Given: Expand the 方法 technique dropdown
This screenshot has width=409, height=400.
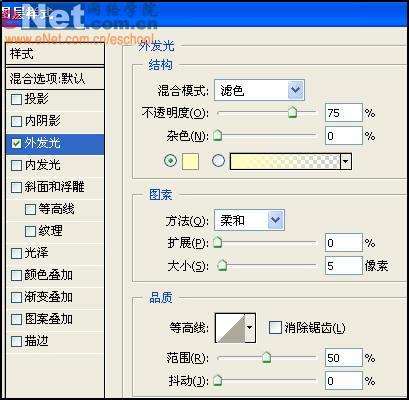Looking at the screenshot, I should point(276,220).
